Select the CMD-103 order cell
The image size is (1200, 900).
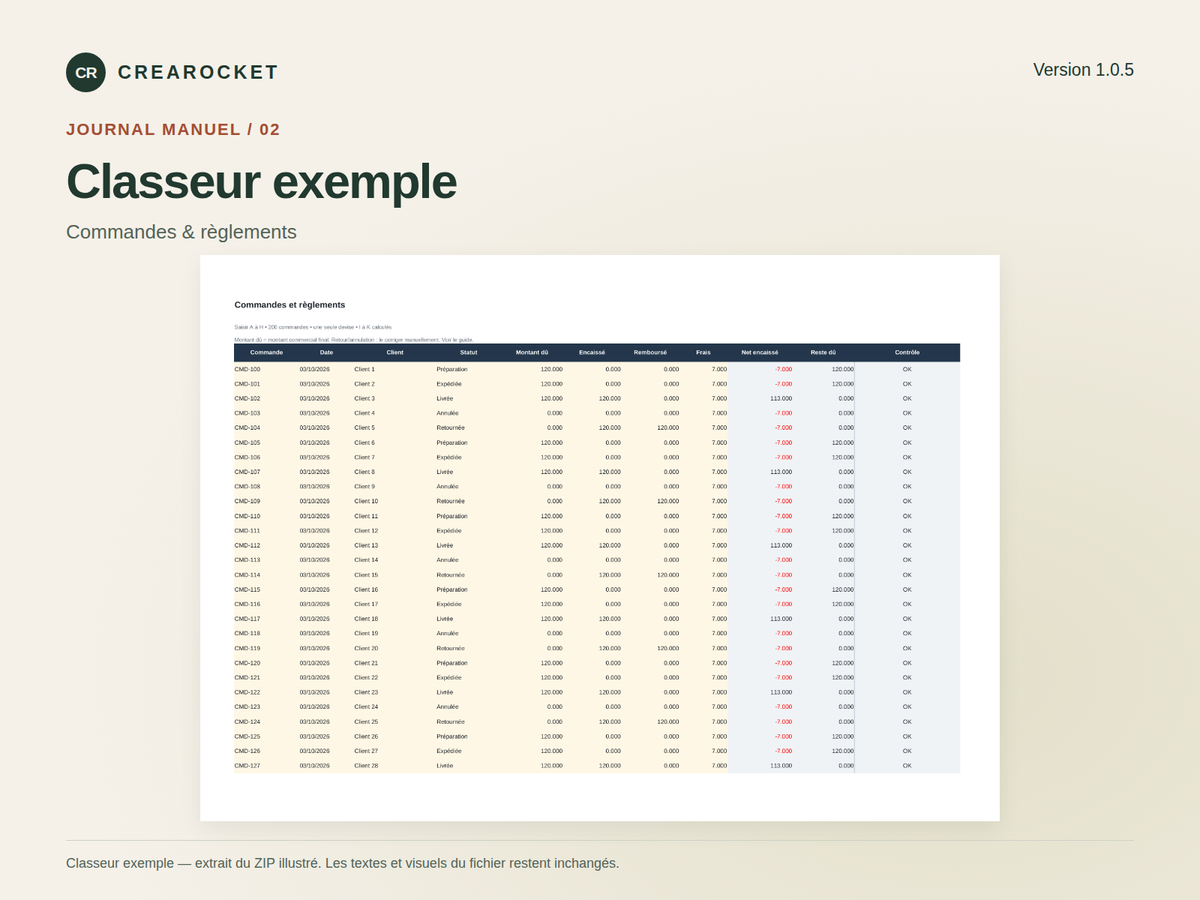[x=247, y=413]
